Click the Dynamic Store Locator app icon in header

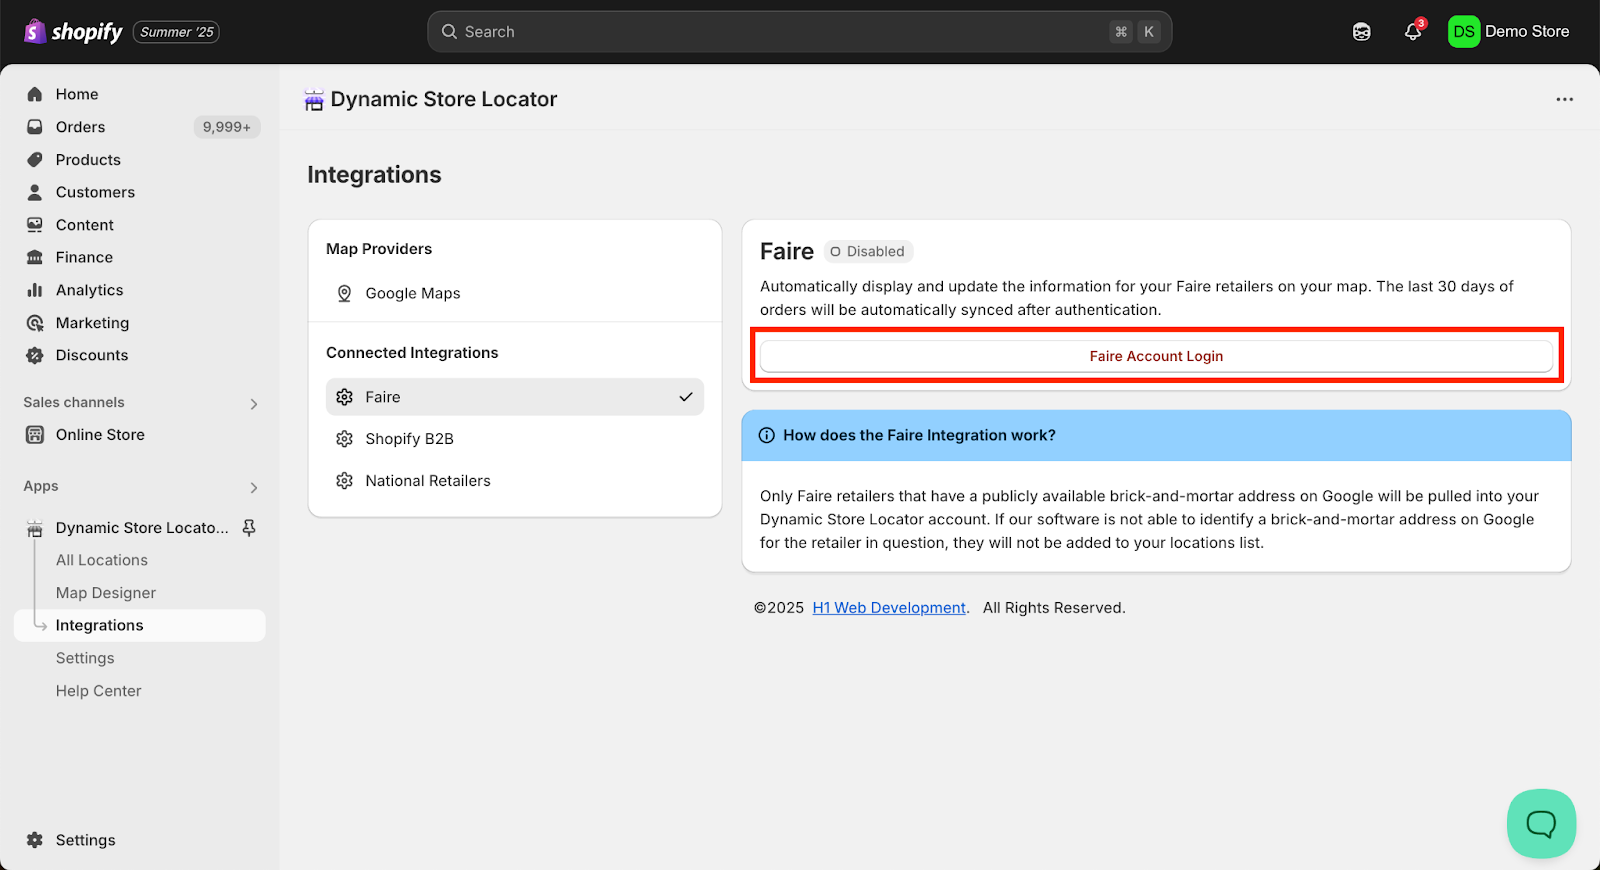[314, 100]
